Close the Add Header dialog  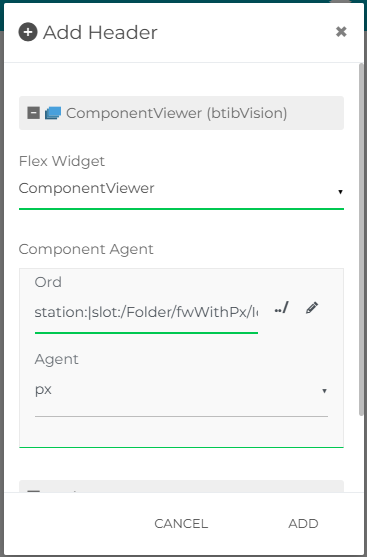(x=341, y=32)
